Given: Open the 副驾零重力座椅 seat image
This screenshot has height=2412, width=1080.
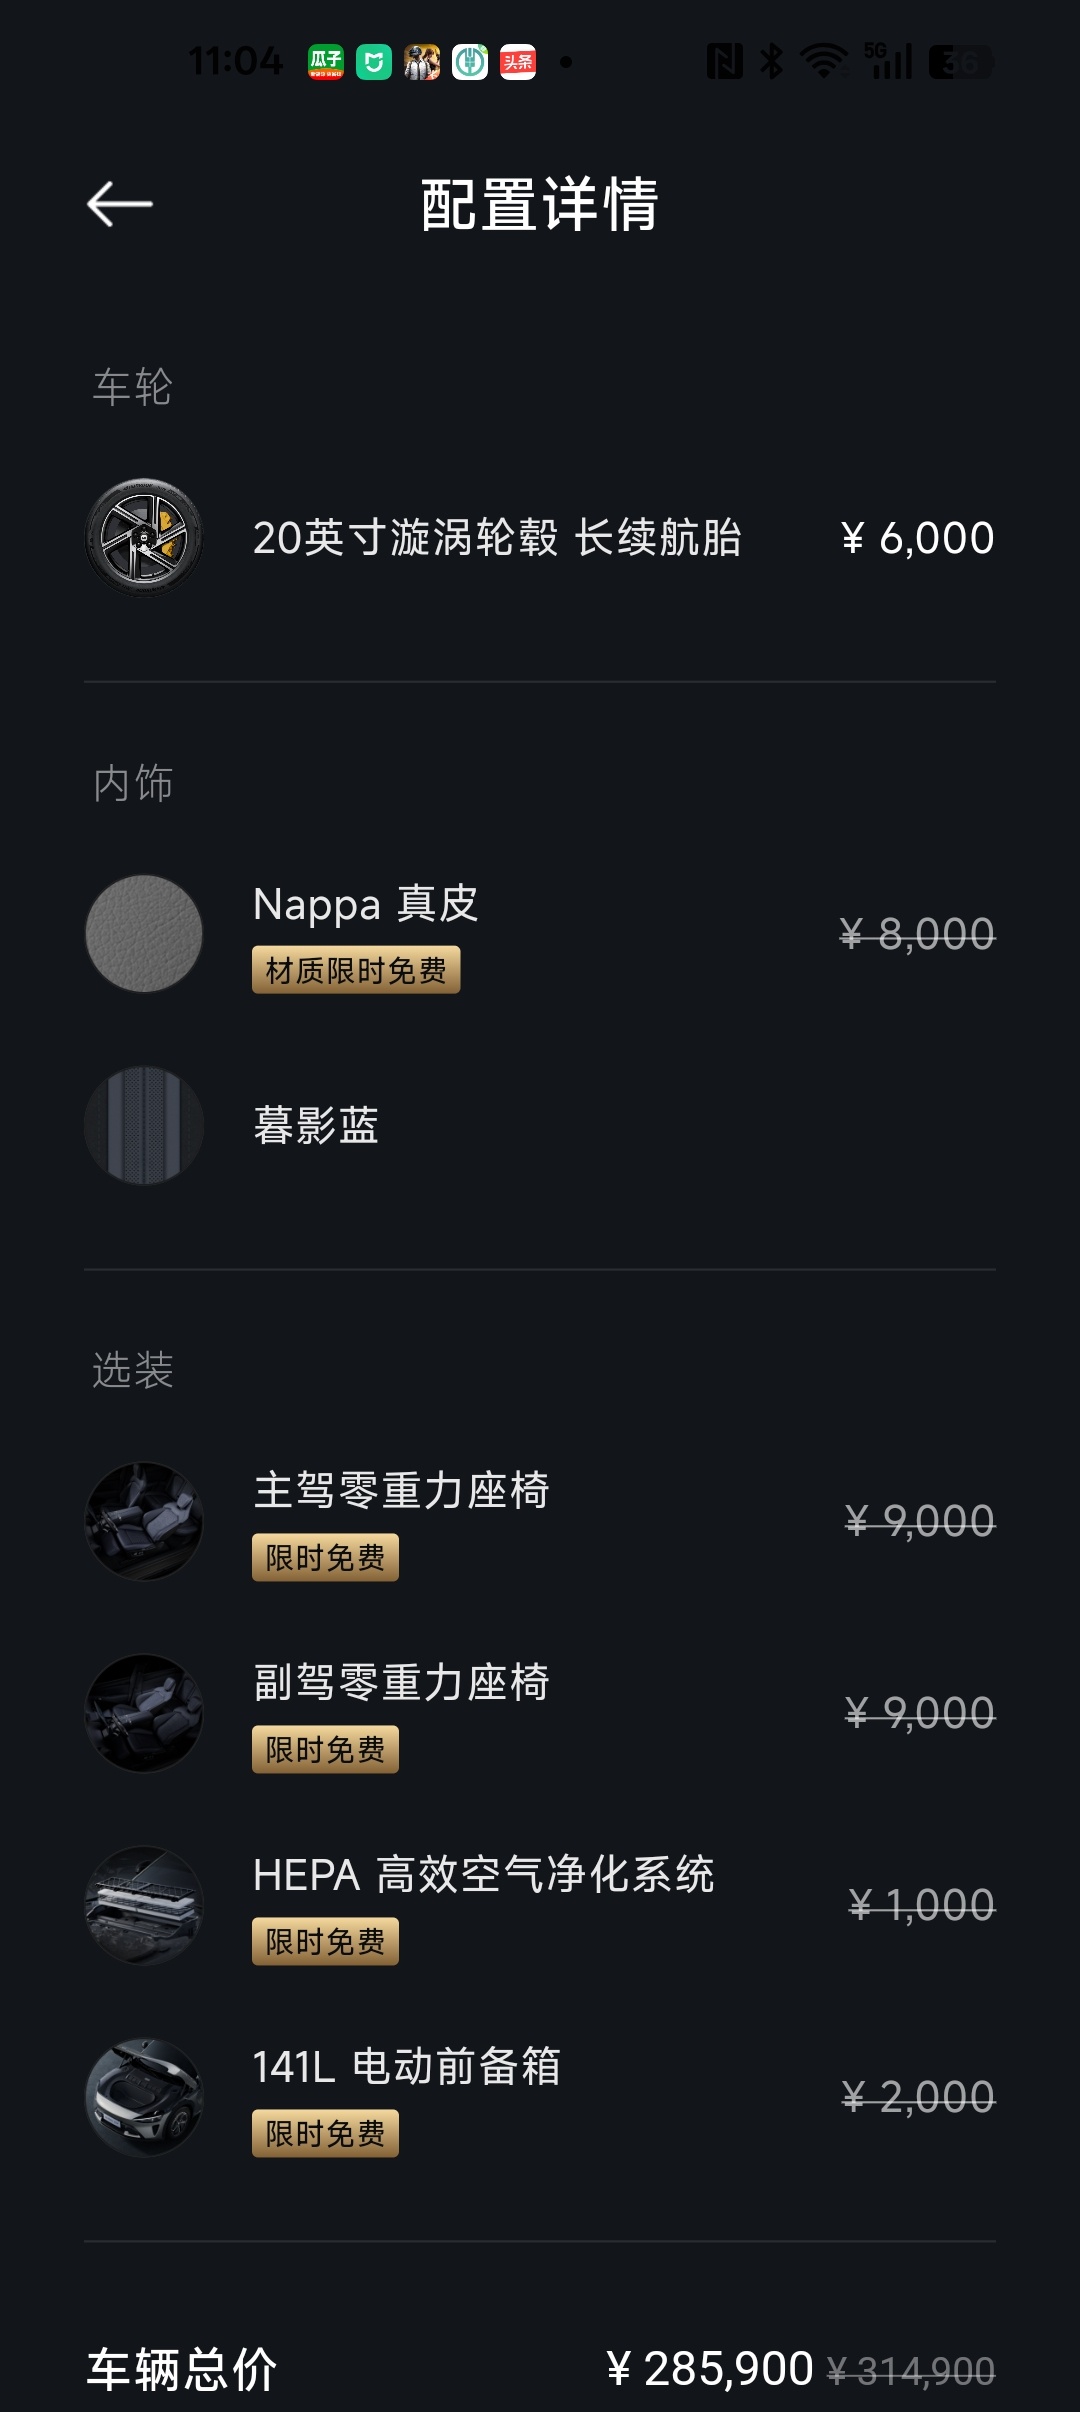Looking at the screenshot, I should 144,1713.
